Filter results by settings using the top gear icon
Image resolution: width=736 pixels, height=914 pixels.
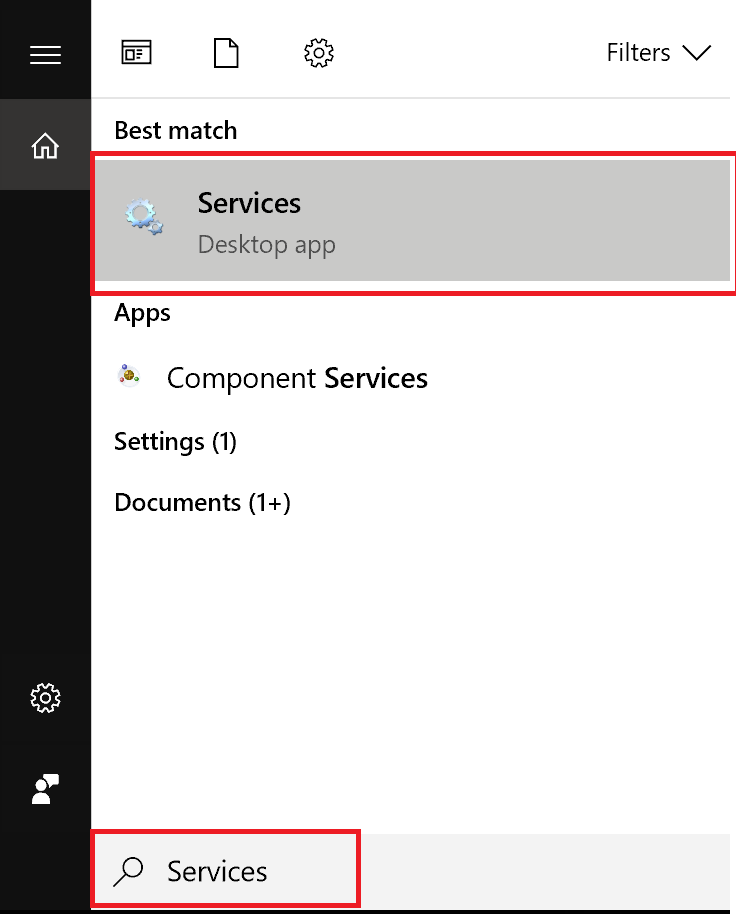pos(319,53)
